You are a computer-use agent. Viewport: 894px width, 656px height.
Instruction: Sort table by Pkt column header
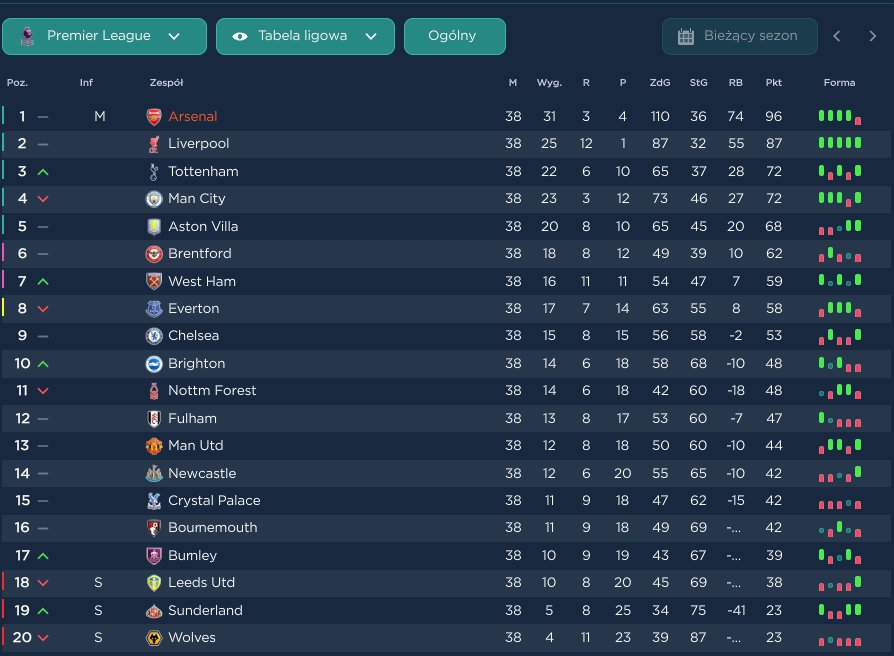coord(773,83)
